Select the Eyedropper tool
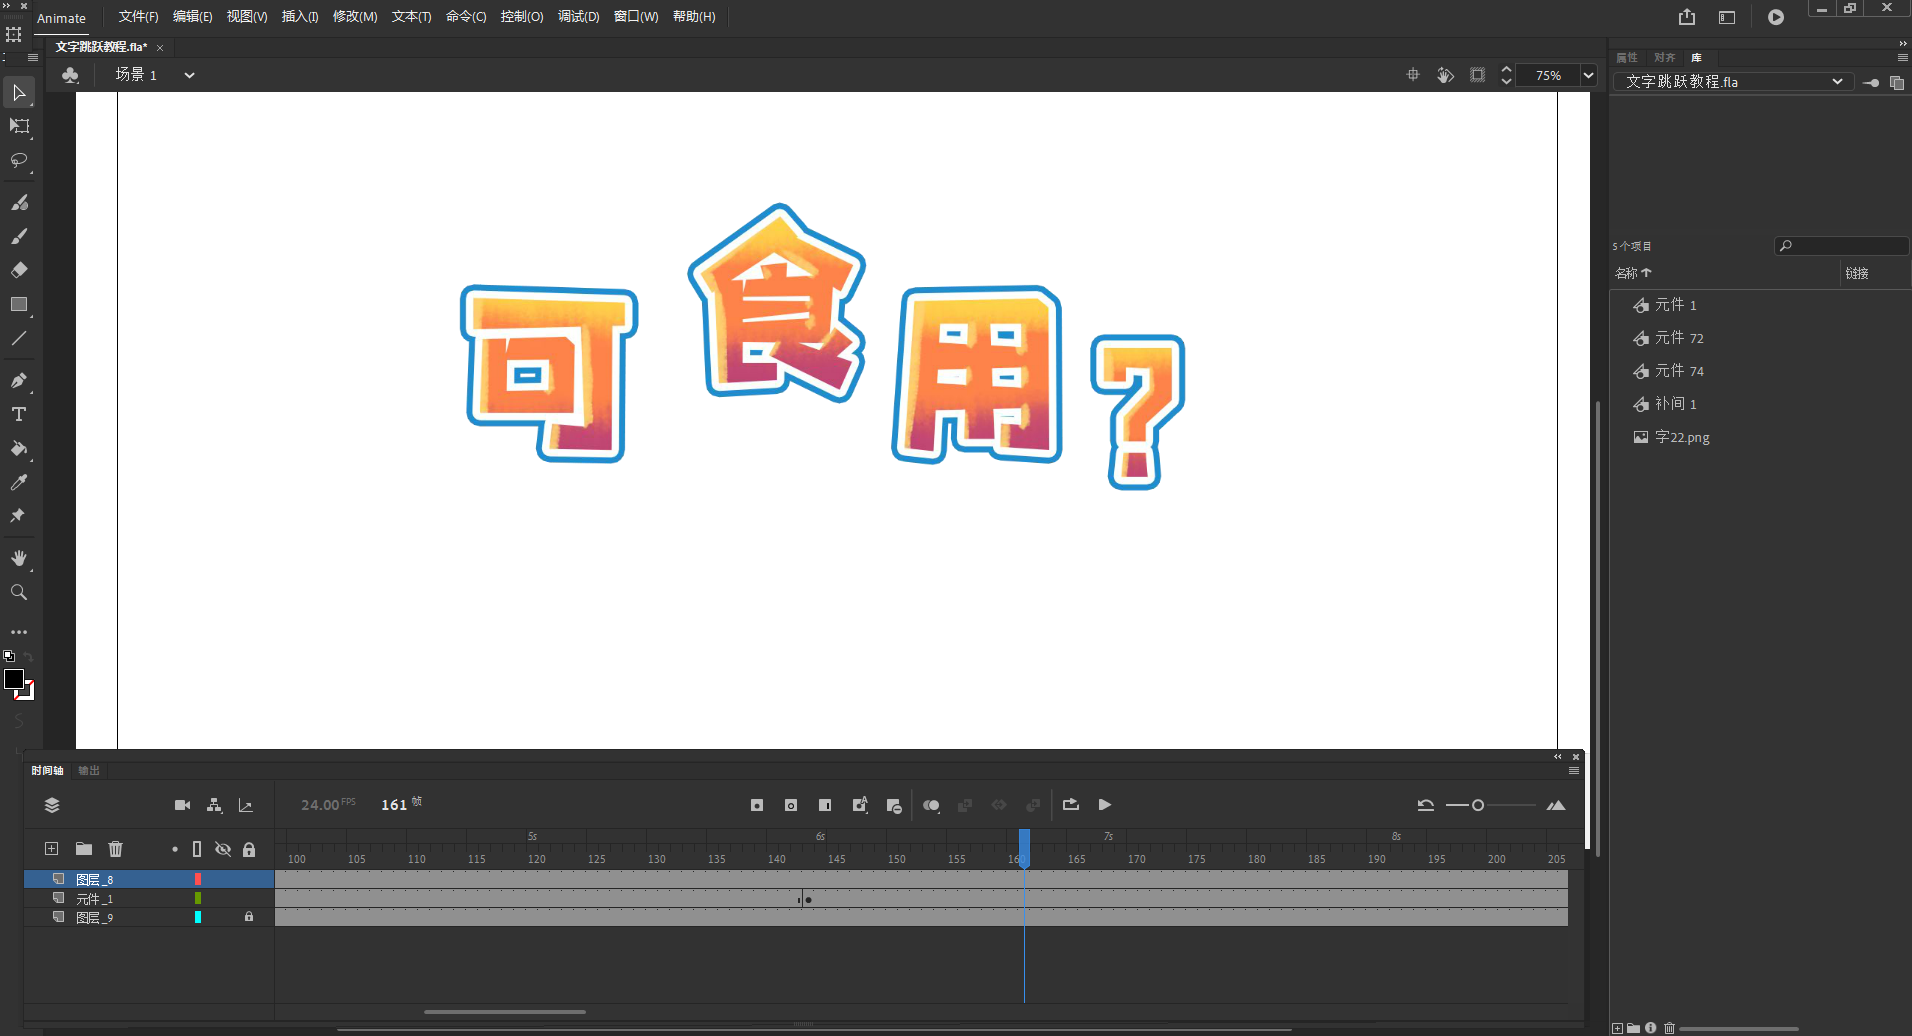 point(19,482)
